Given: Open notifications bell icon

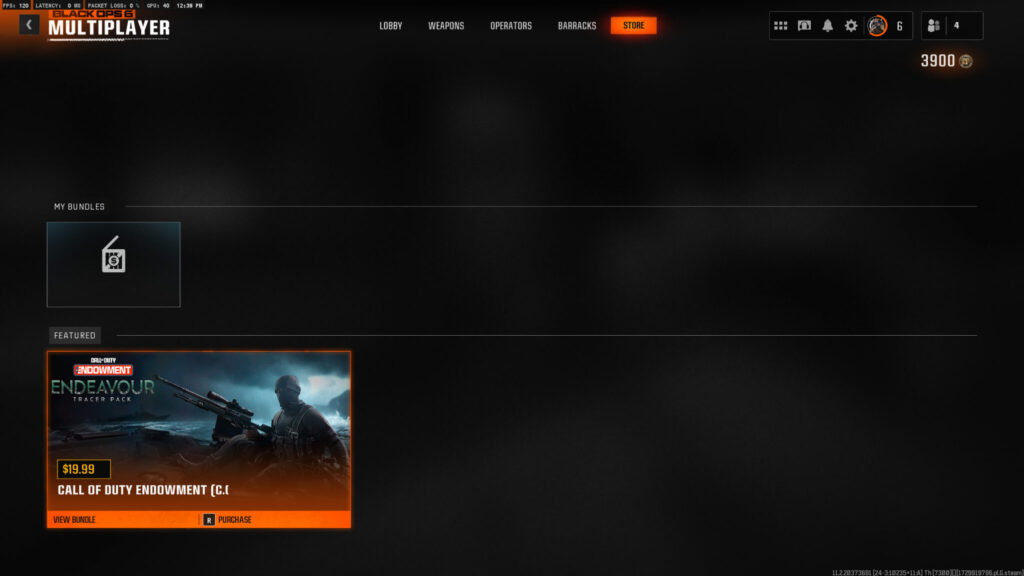Looking at the screenshot, I should pos(827,26).
